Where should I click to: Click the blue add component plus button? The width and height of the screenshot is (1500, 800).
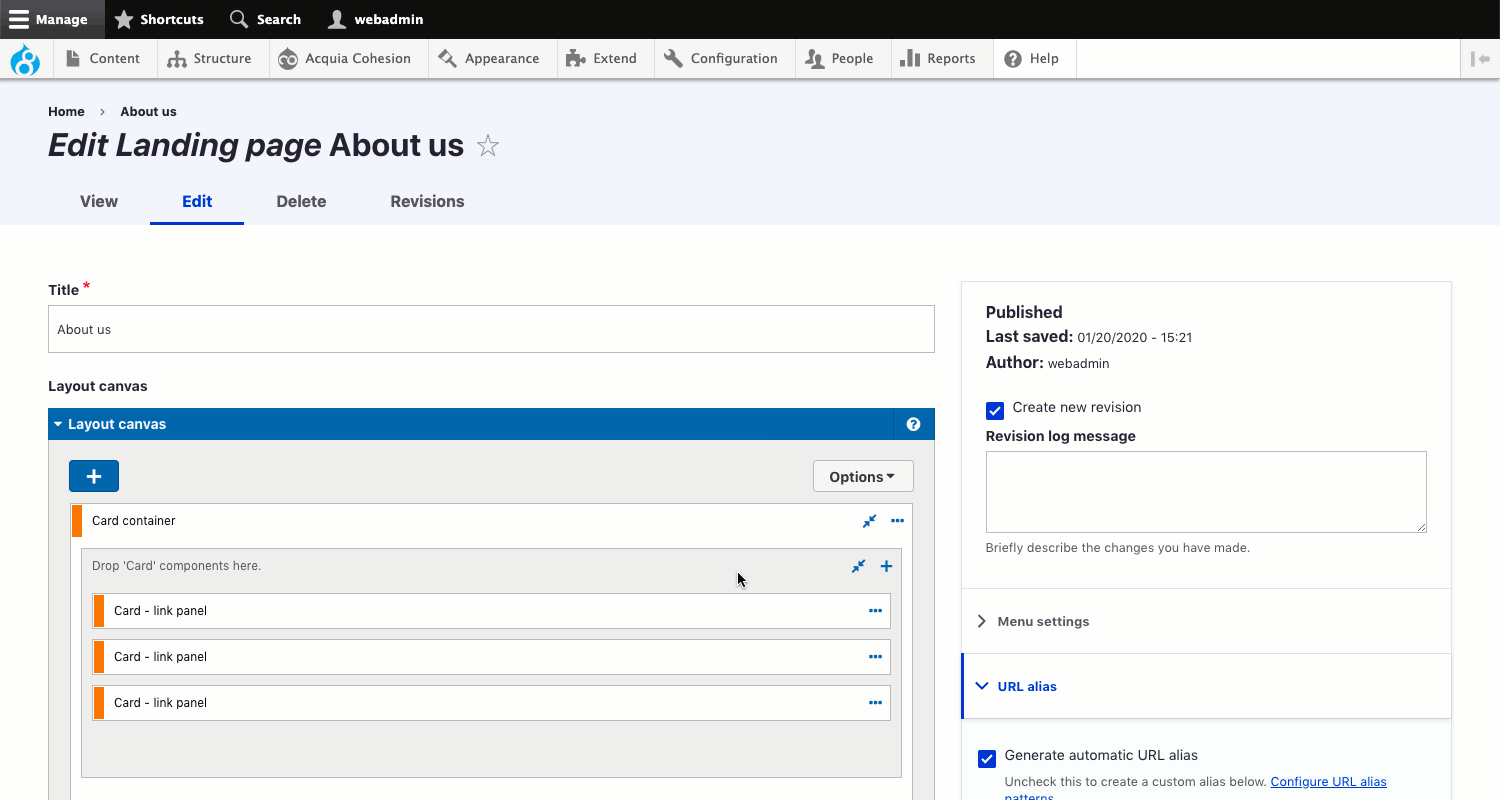point(94,476)
